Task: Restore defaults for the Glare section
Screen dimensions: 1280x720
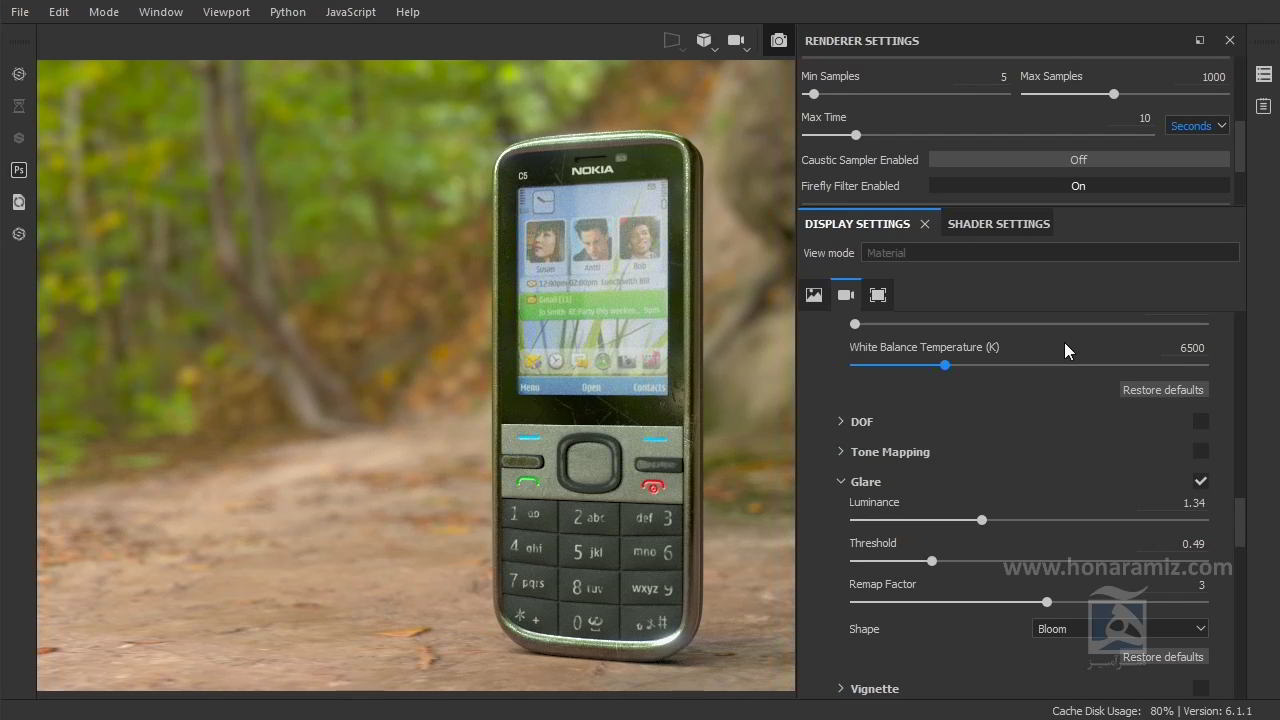Action: 1163,657
